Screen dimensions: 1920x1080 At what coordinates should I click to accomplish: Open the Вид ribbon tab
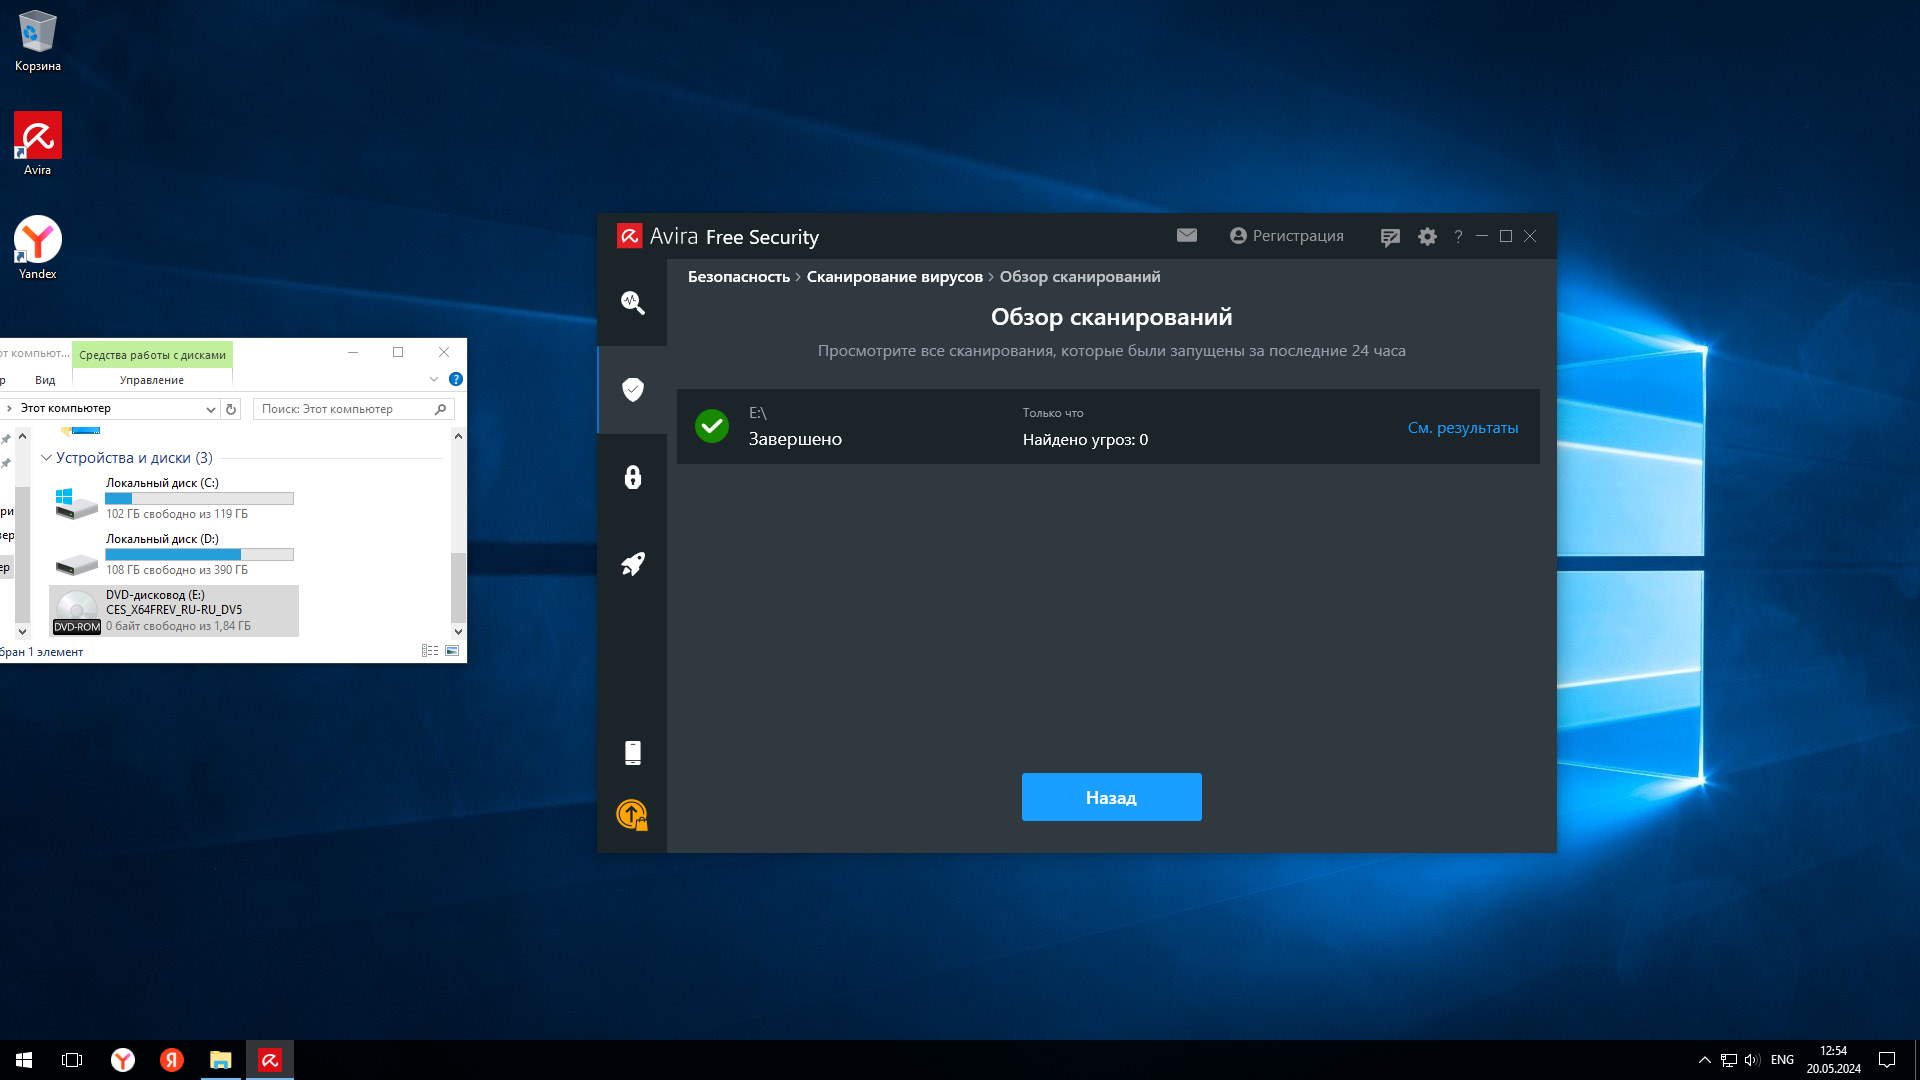click(45, 380)
